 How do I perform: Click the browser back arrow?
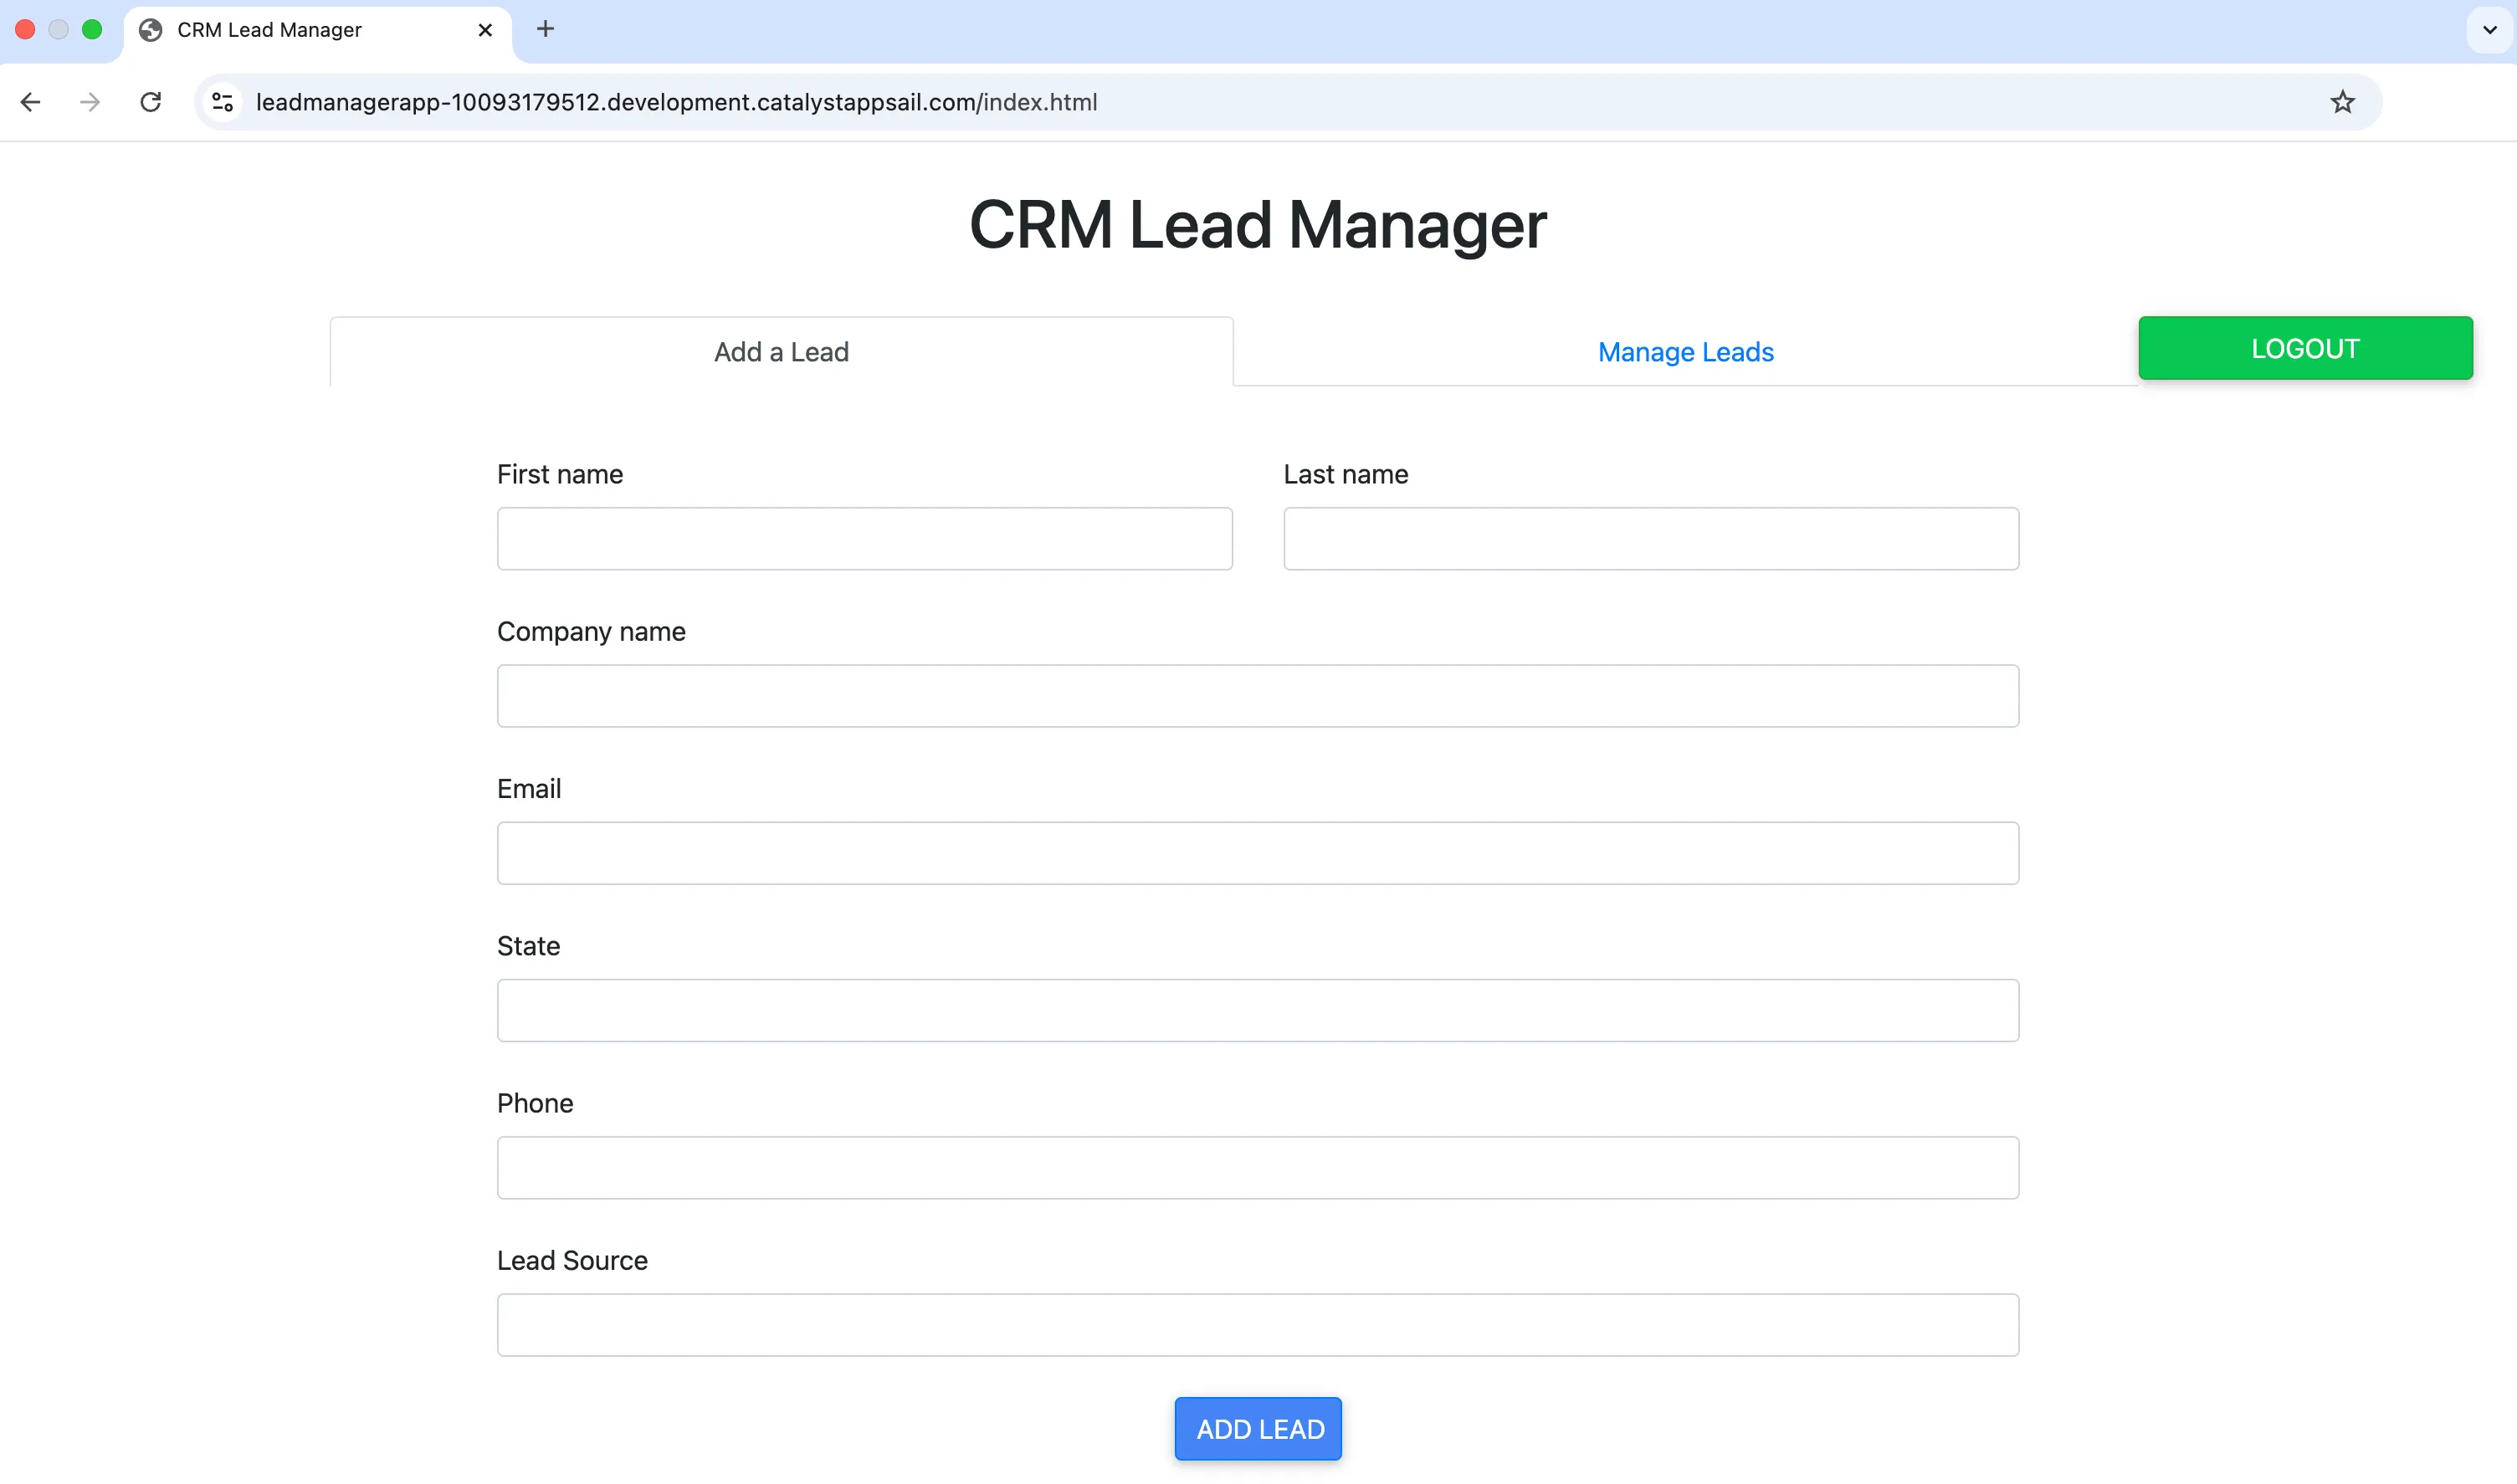30,102
